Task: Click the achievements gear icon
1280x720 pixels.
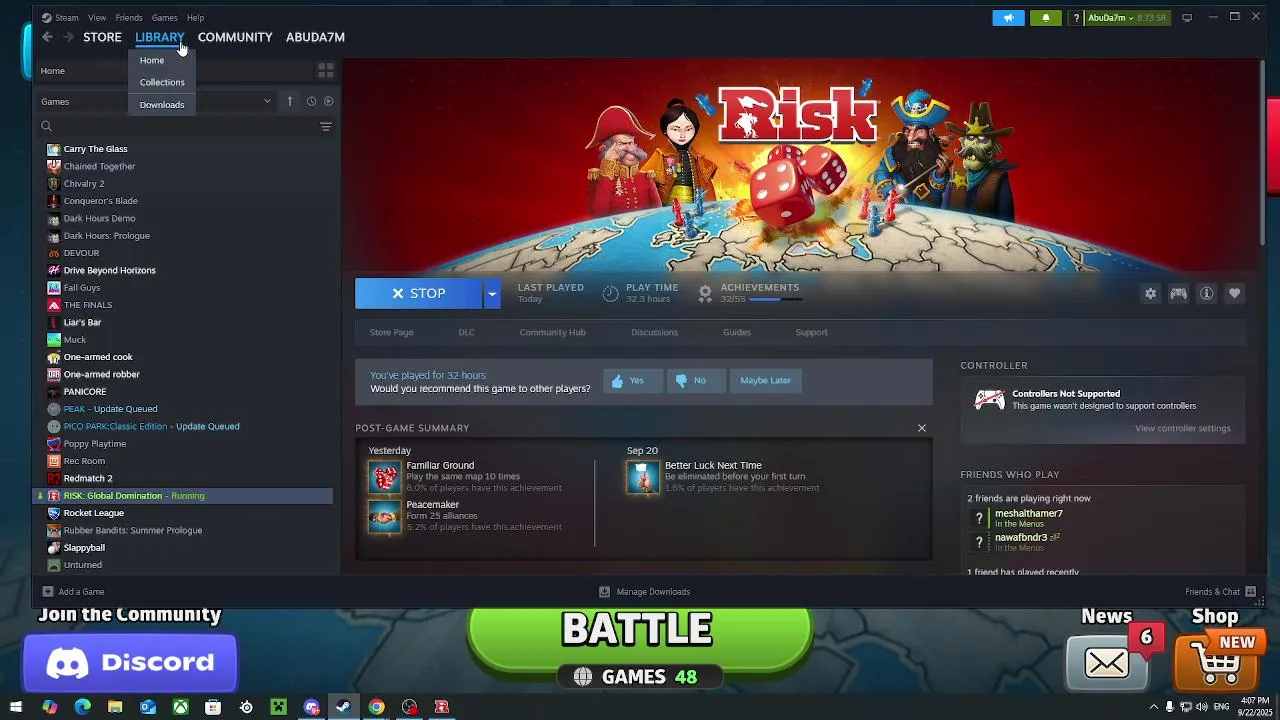Action: click(705, 293)
